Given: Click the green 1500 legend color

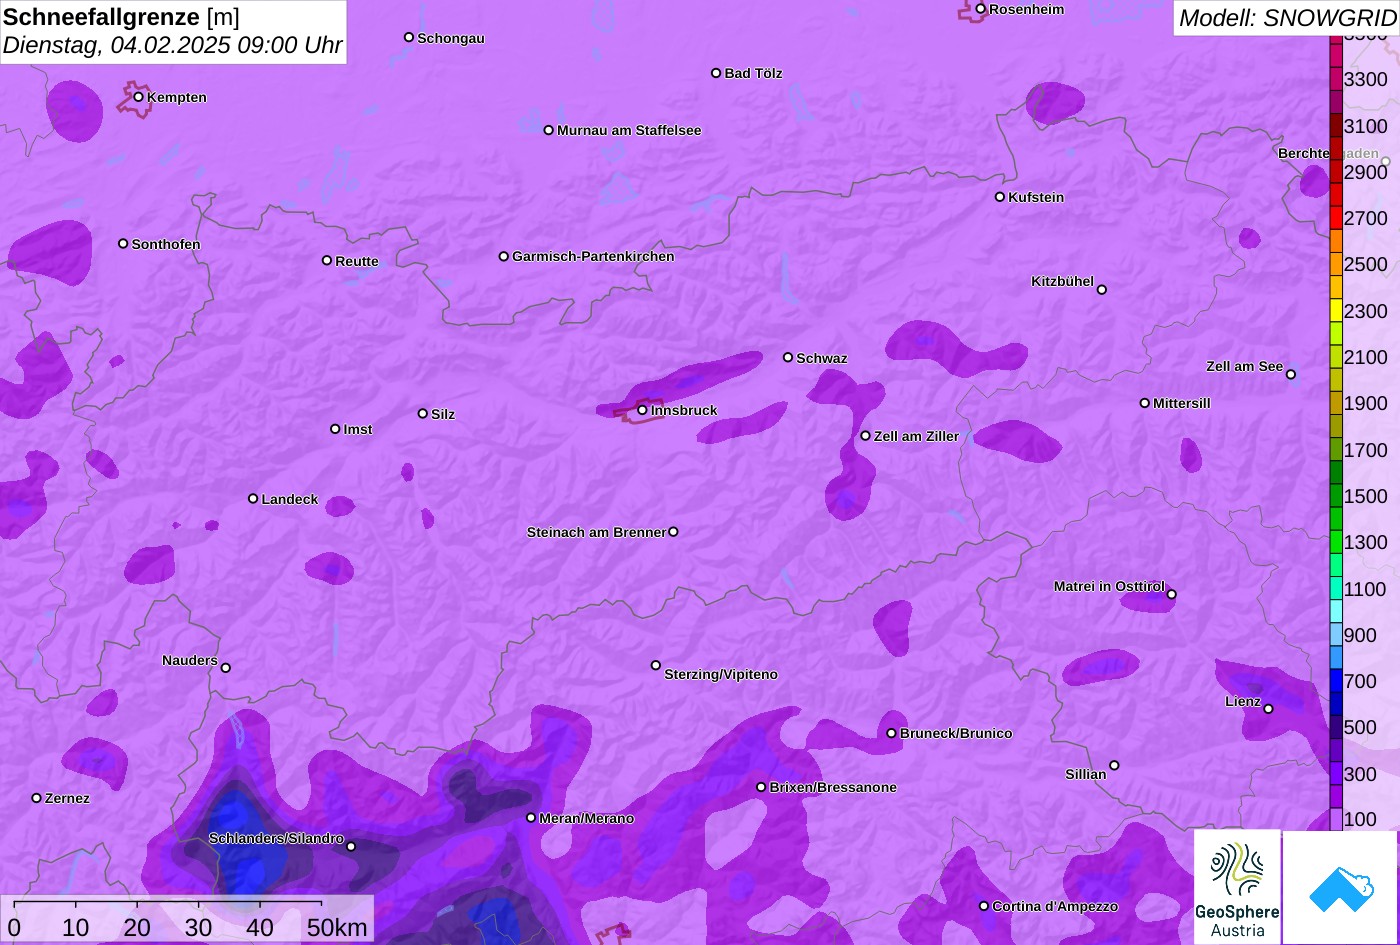Looking at the screenshot, I should tap(1336, 496).
